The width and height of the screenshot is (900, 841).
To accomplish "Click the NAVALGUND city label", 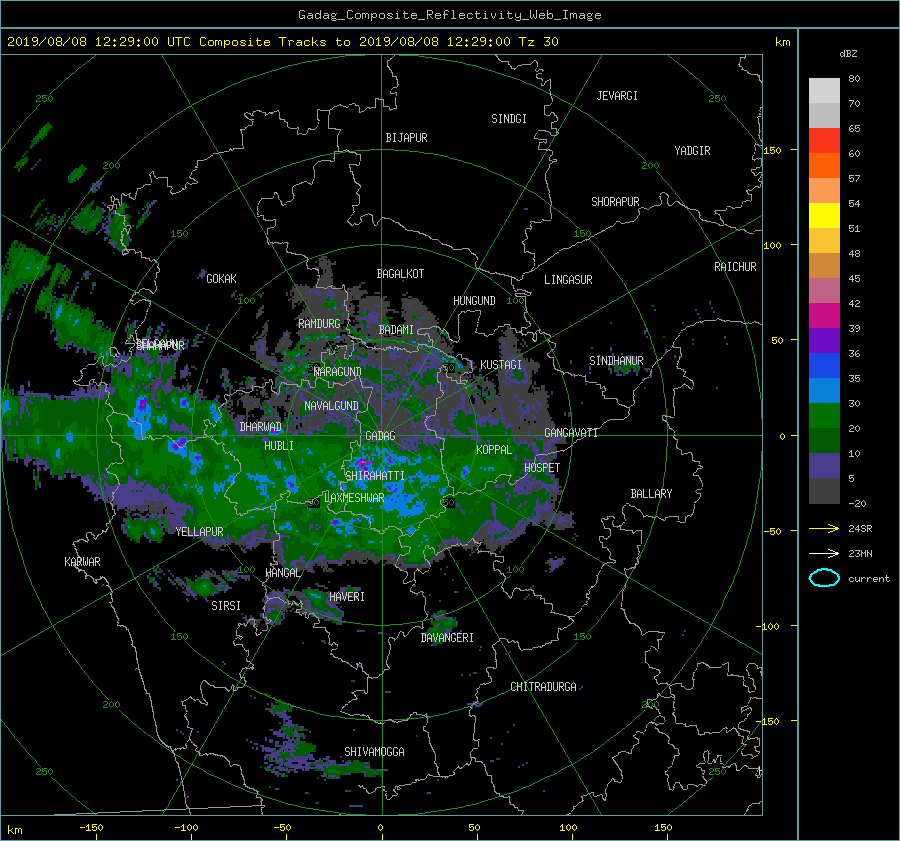I will (331, 406).
